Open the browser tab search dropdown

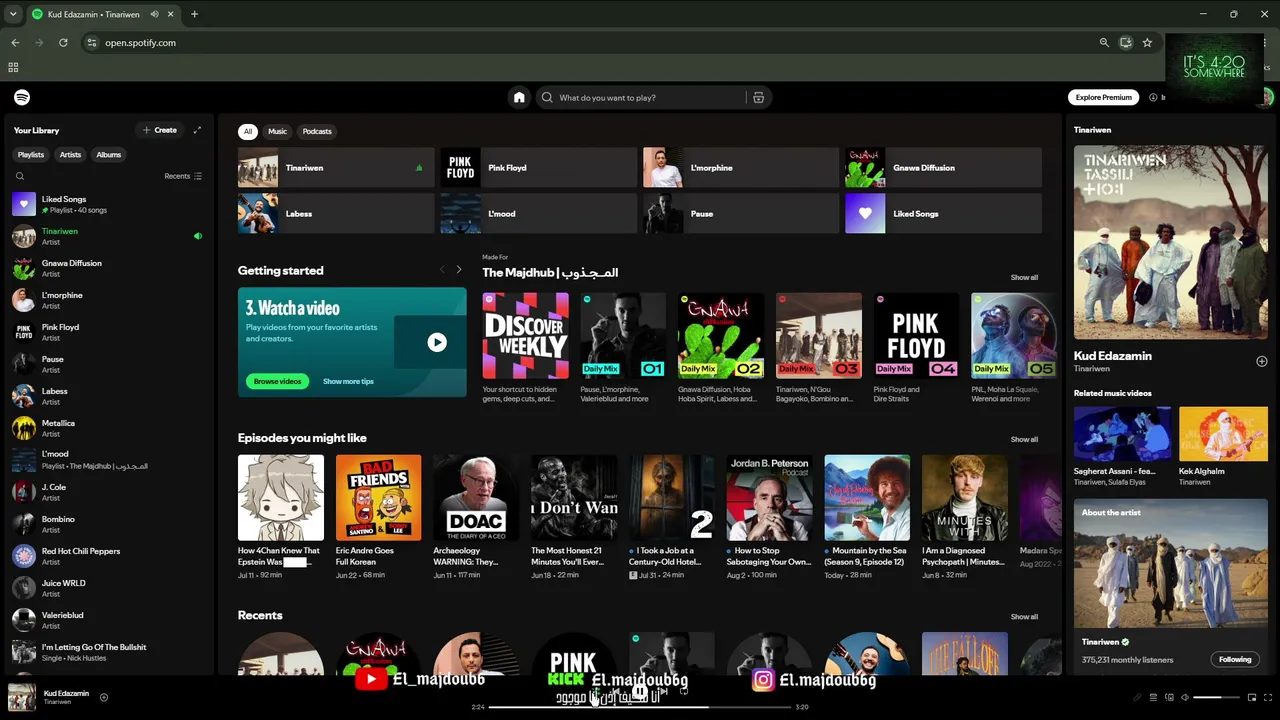point(13,14)
